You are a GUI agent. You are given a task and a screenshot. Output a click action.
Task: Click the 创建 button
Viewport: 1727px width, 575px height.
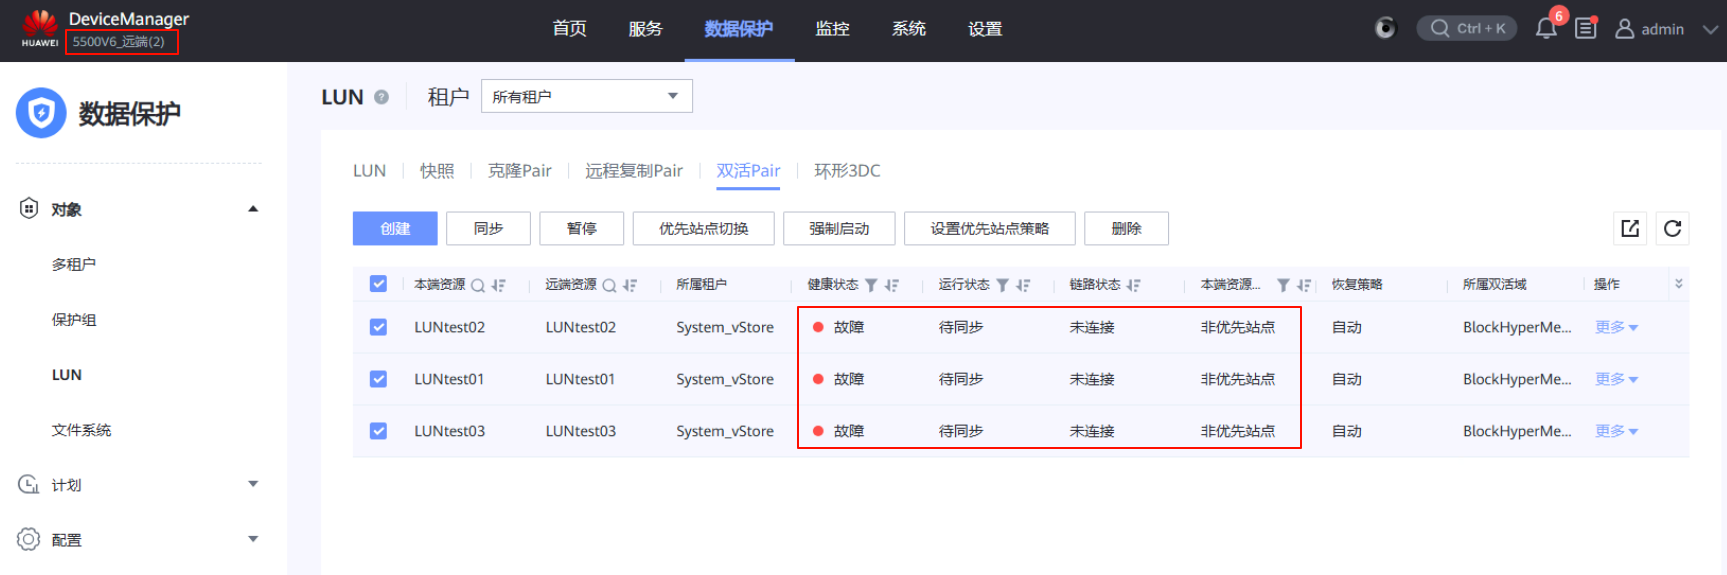[x=395, y=228]
